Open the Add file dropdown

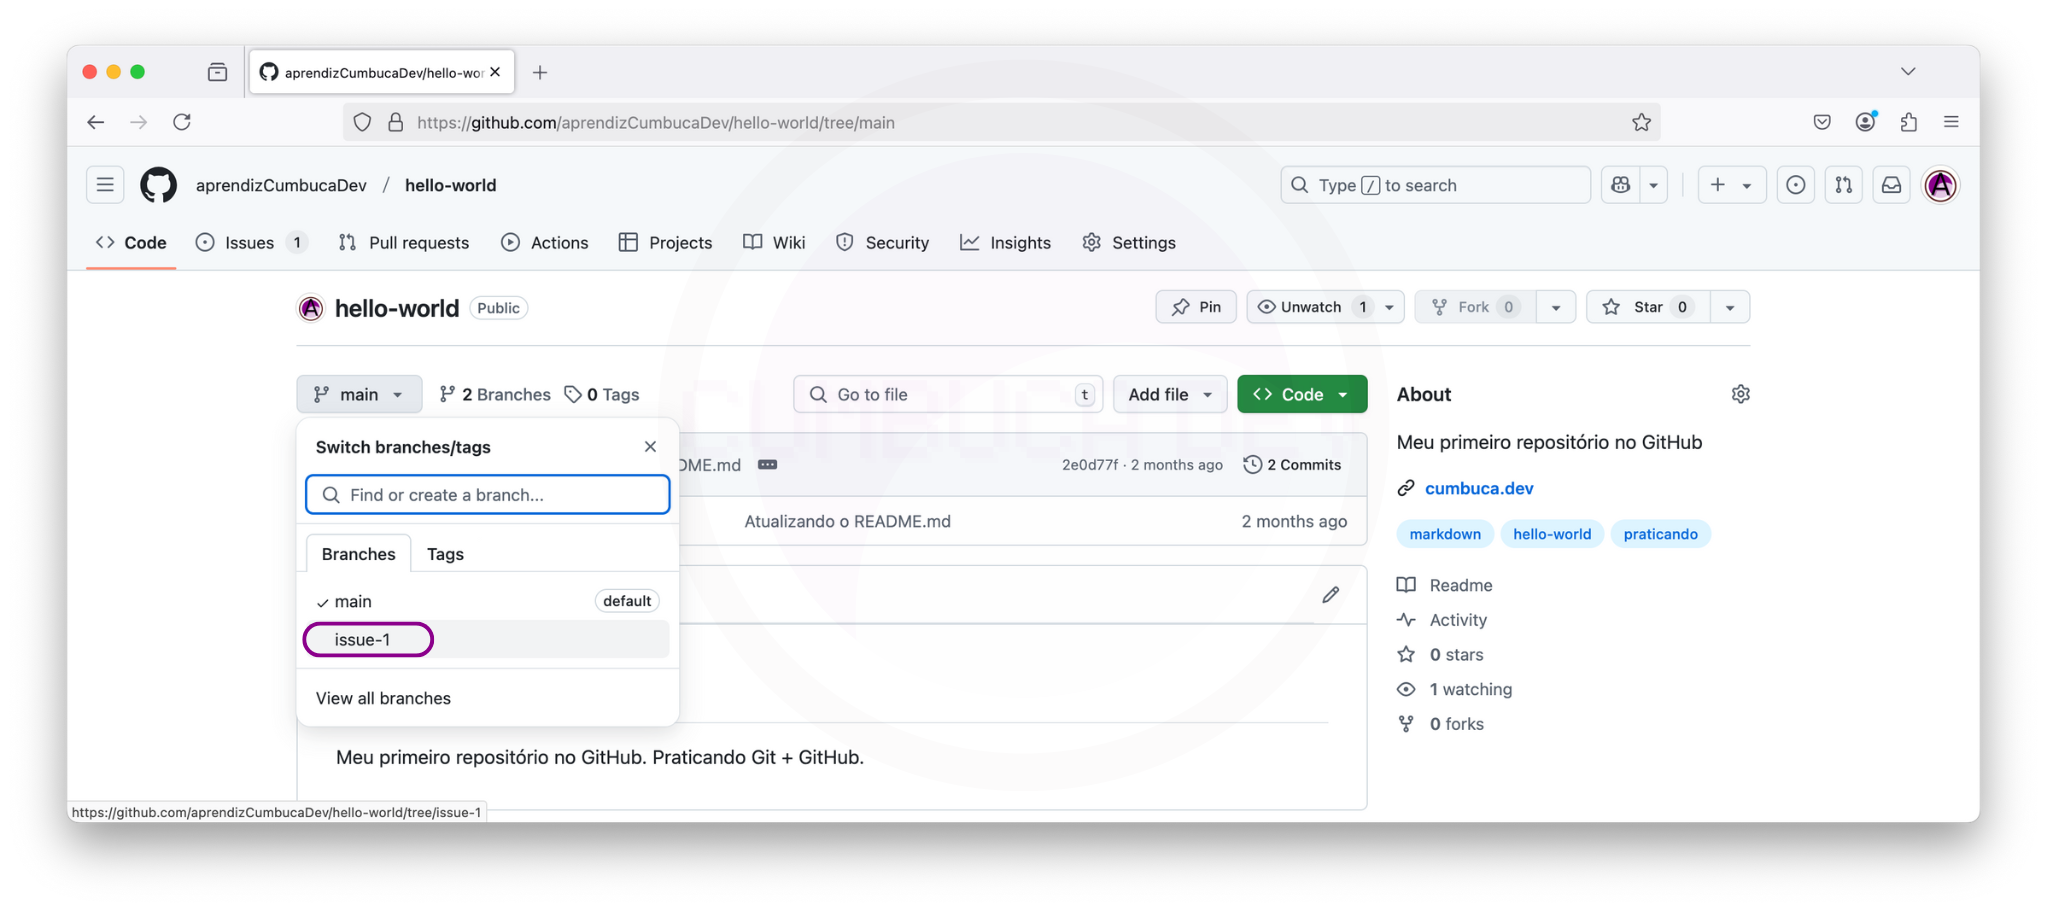pyautogui.click(x=1169, y=394)
